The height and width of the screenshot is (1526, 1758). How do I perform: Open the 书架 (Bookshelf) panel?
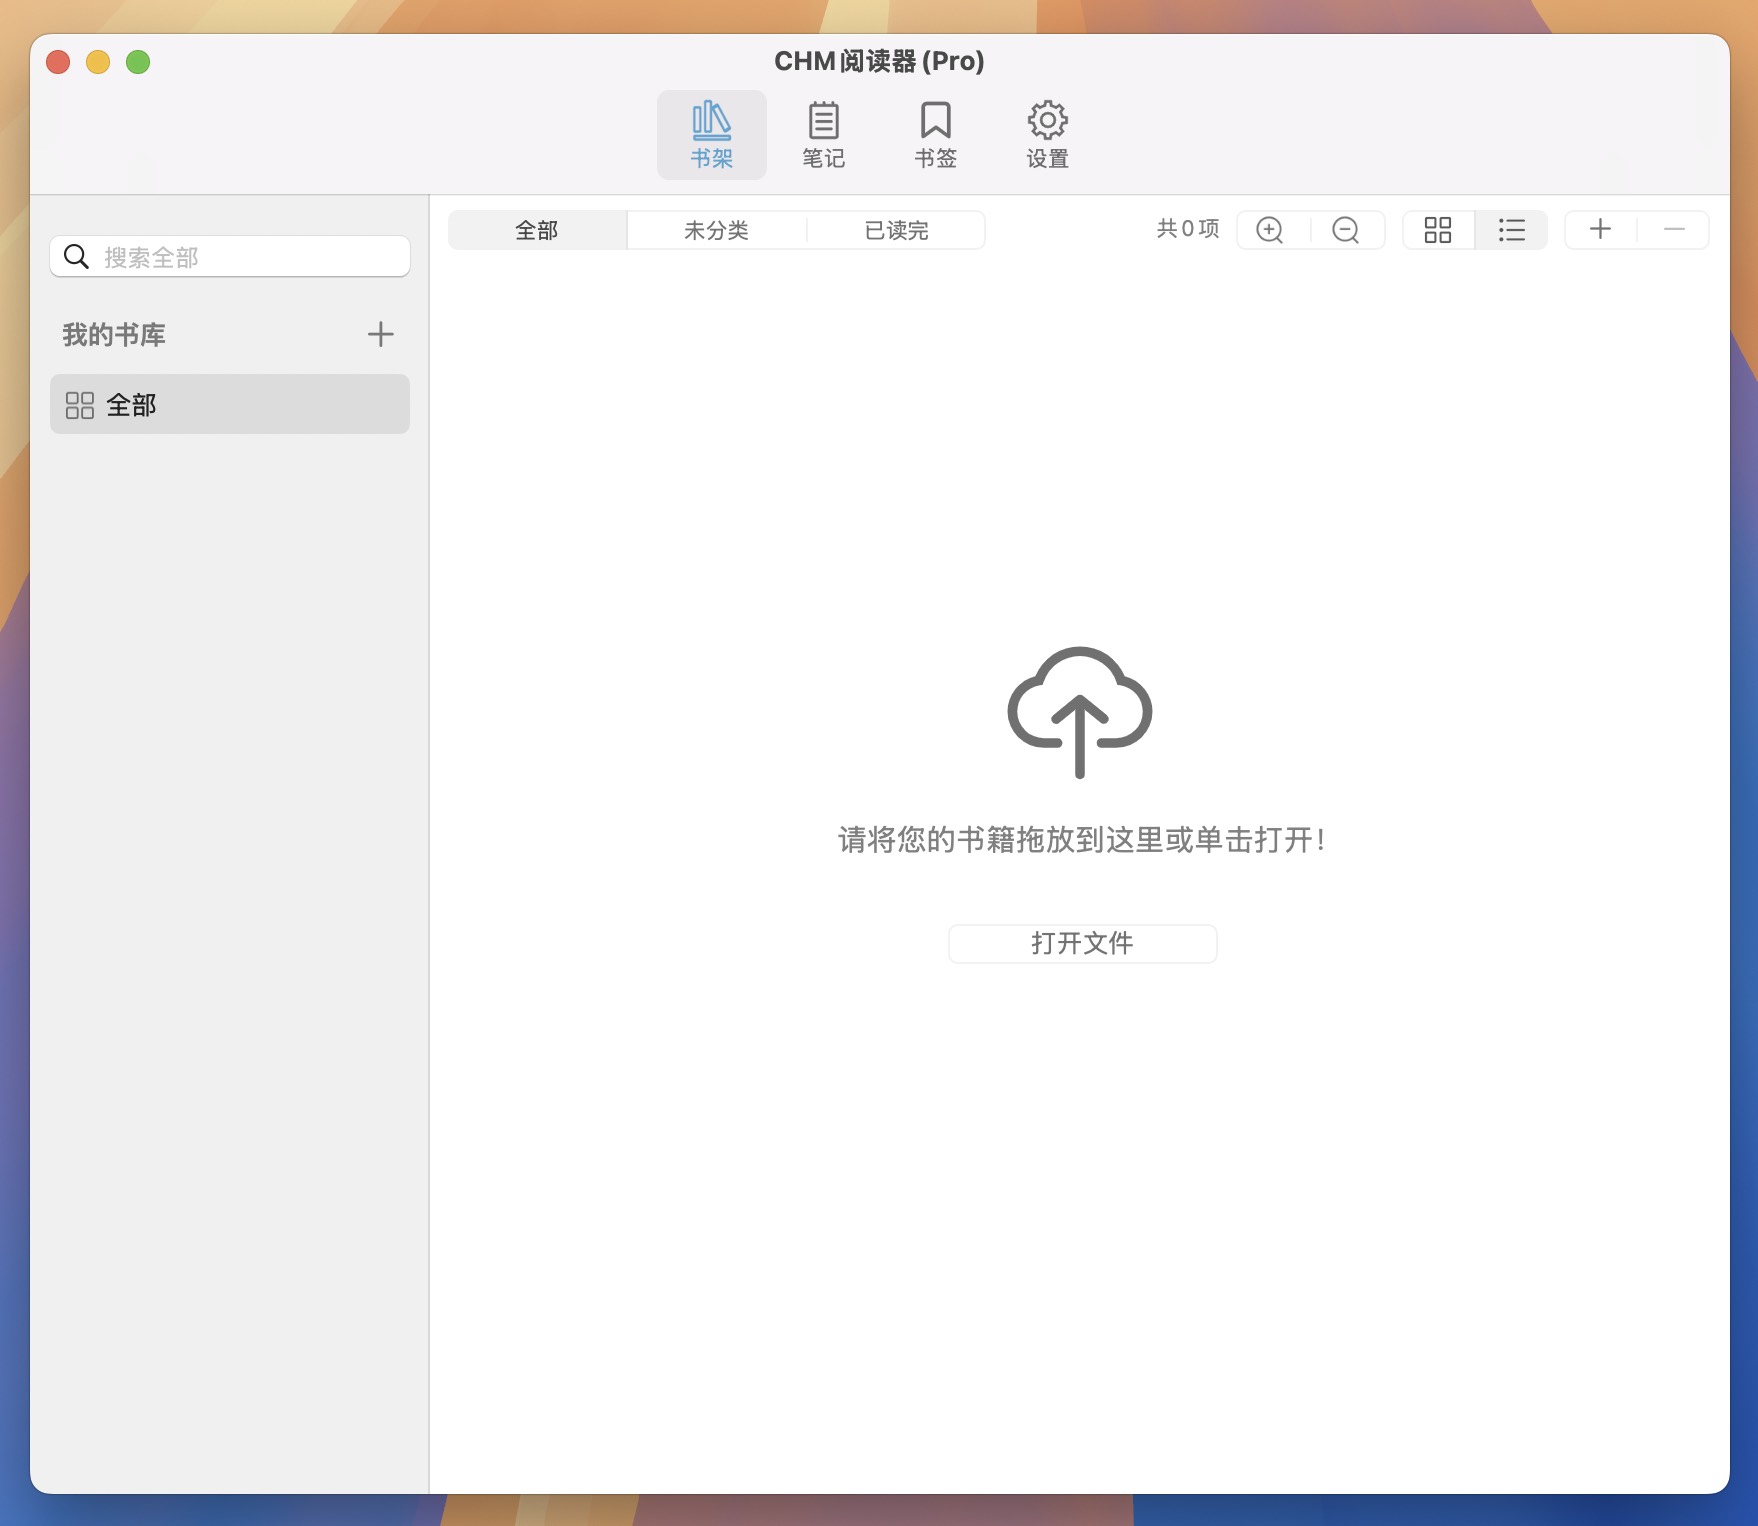(x=711, y=133)
